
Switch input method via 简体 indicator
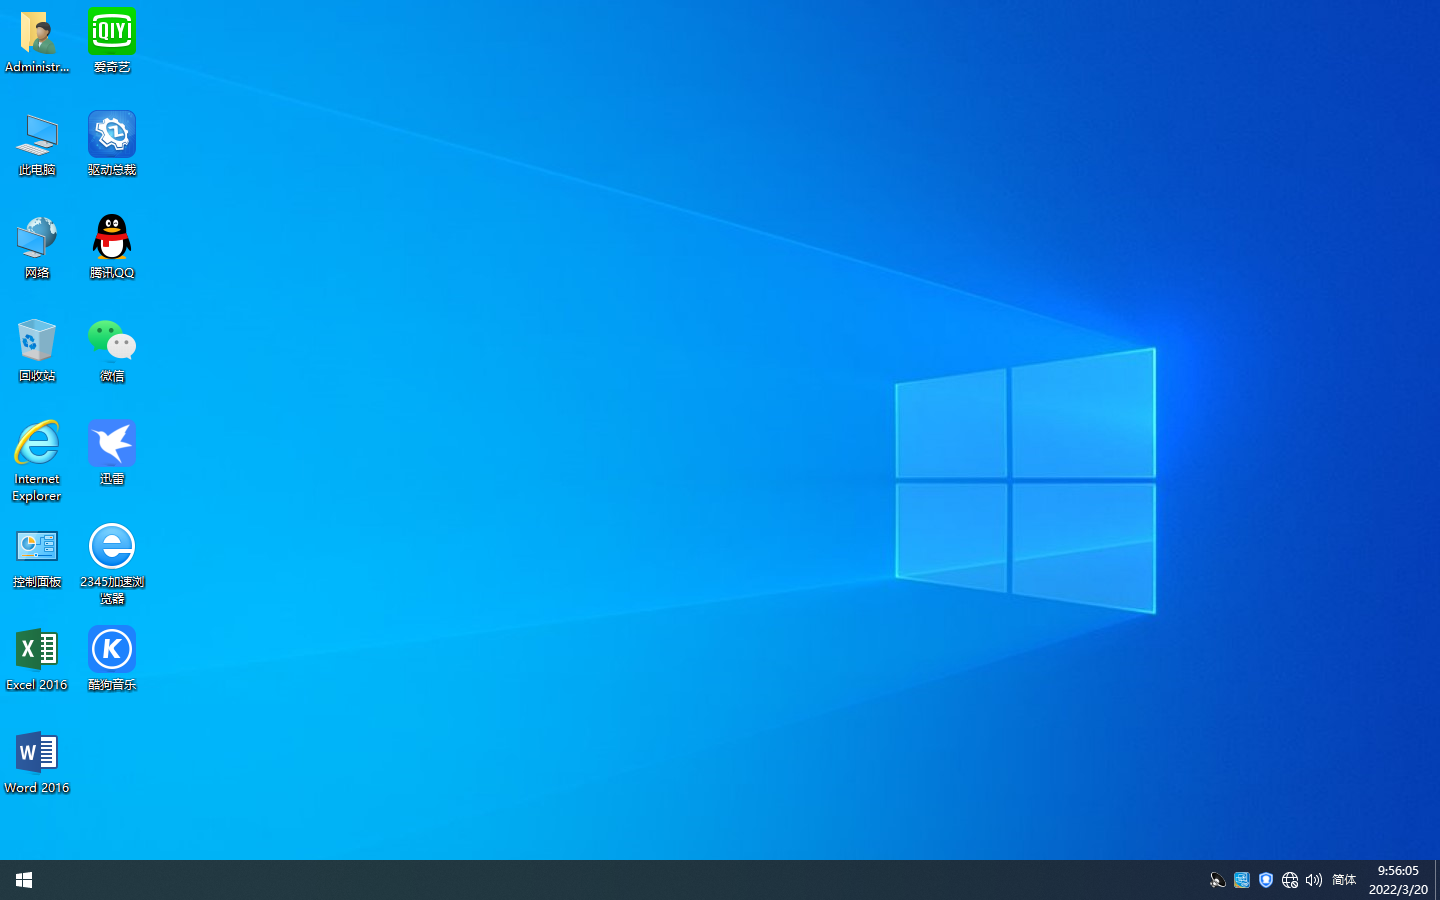point(1344,880)
